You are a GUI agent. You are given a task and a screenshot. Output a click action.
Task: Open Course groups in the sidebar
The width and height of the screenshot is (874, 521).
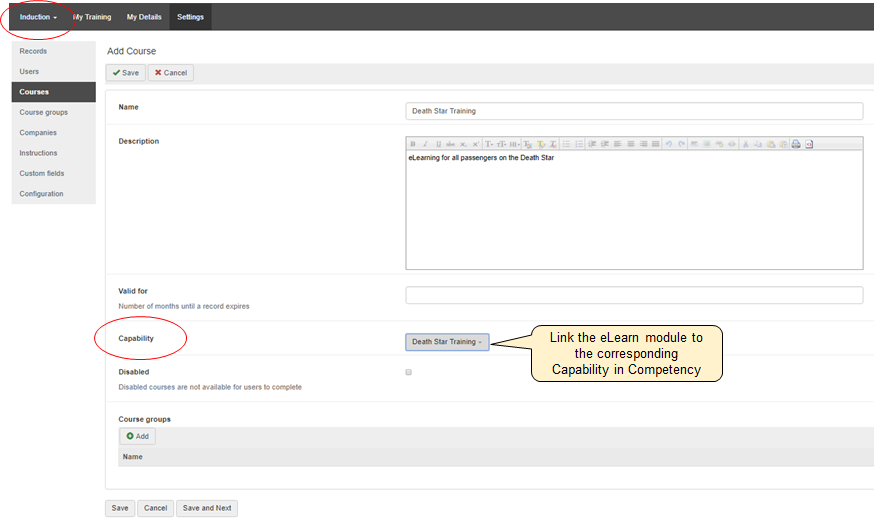coord(44,112)
